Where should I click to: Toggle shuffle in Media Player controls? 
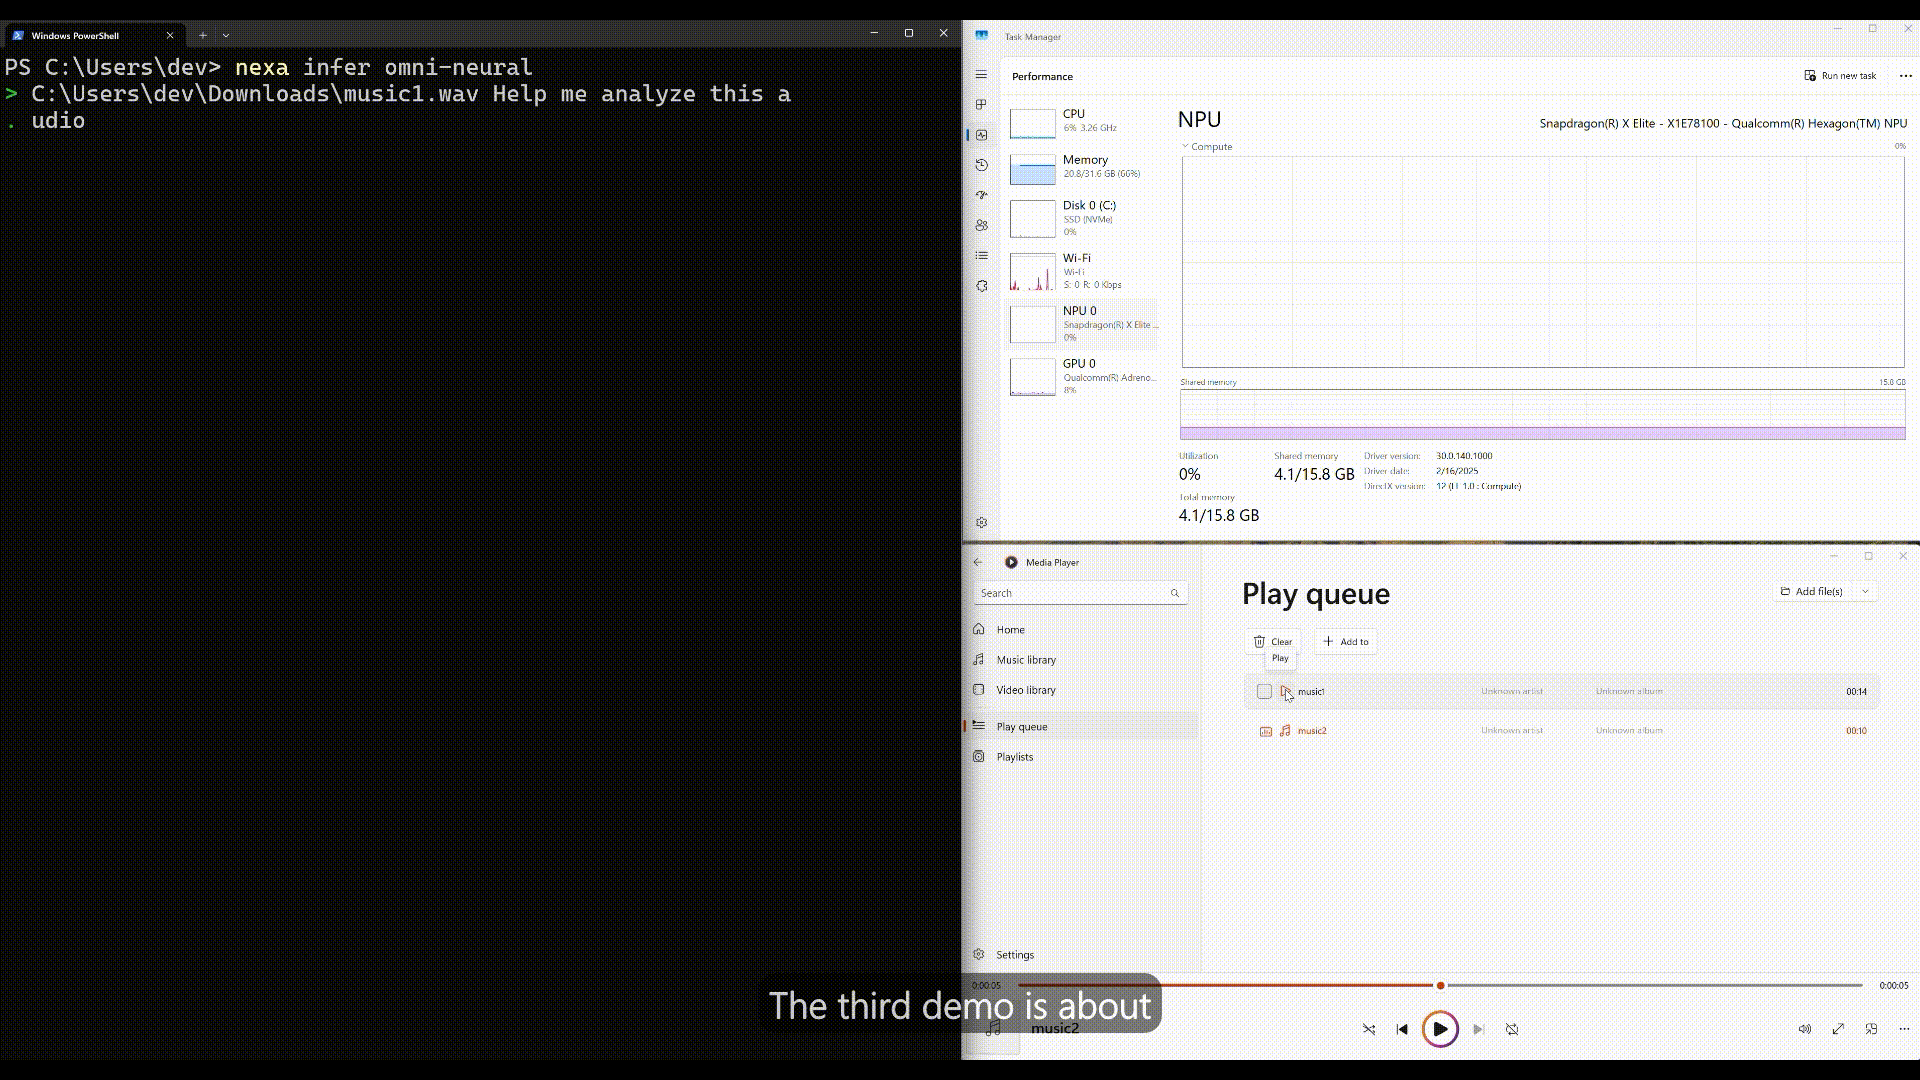pyautogui.click(x=1369, y=1029)
